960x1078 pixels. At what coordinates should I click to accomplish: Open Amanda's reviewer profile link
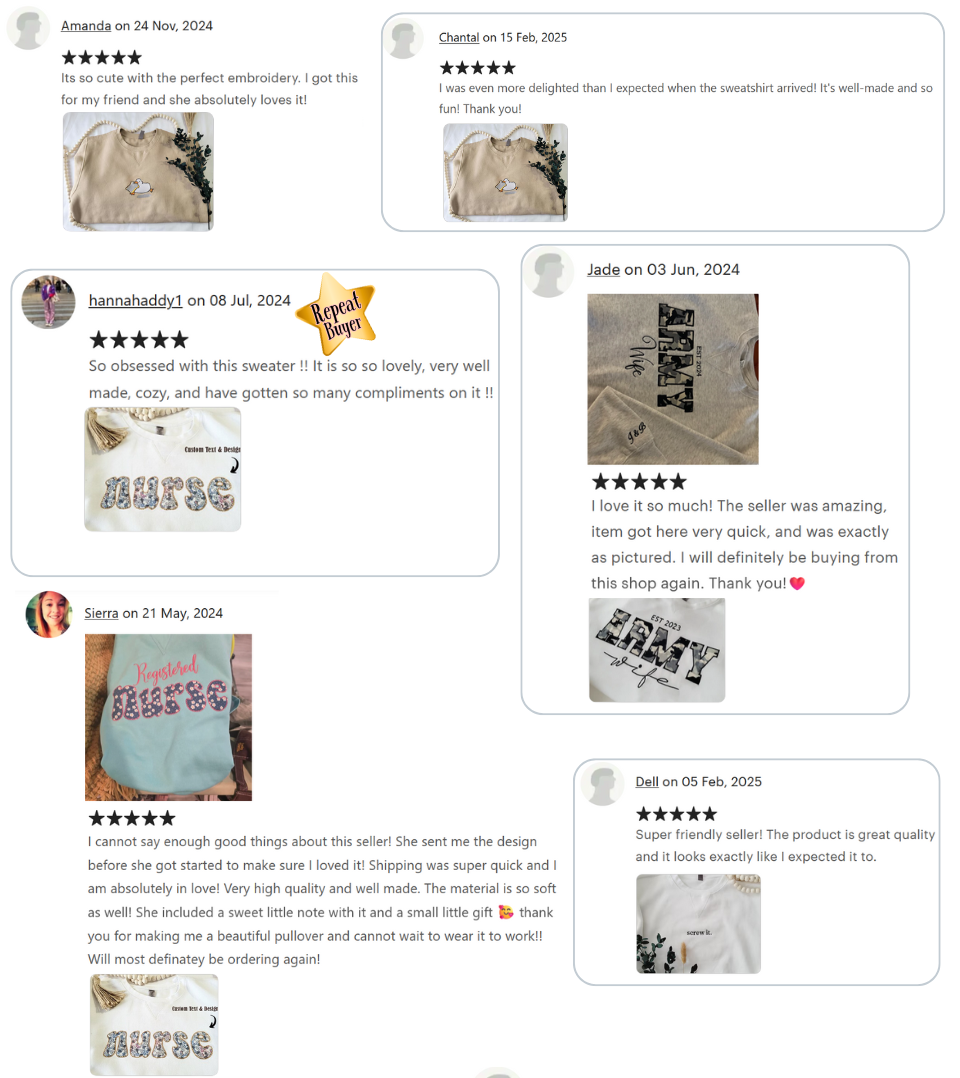[x=86, y=26]
